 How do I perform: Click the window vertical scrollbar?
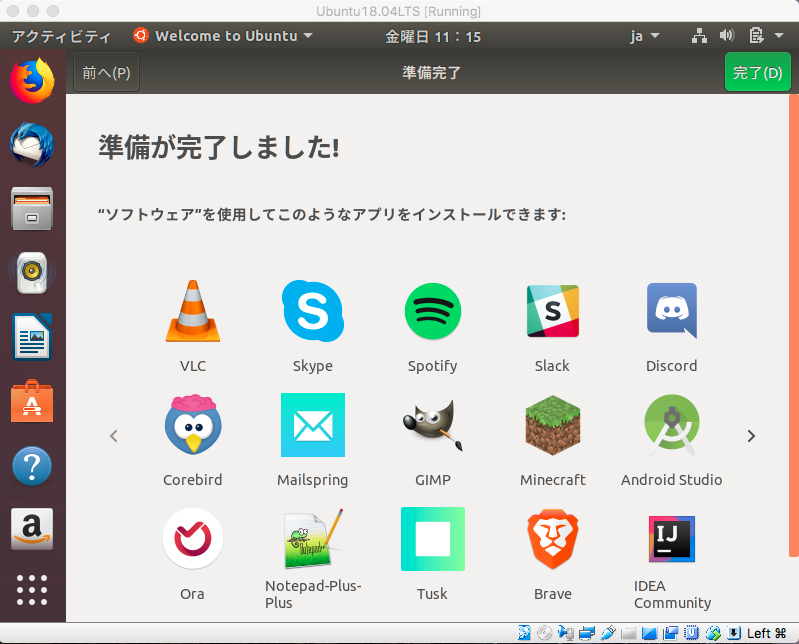click(x=794, y=326)
